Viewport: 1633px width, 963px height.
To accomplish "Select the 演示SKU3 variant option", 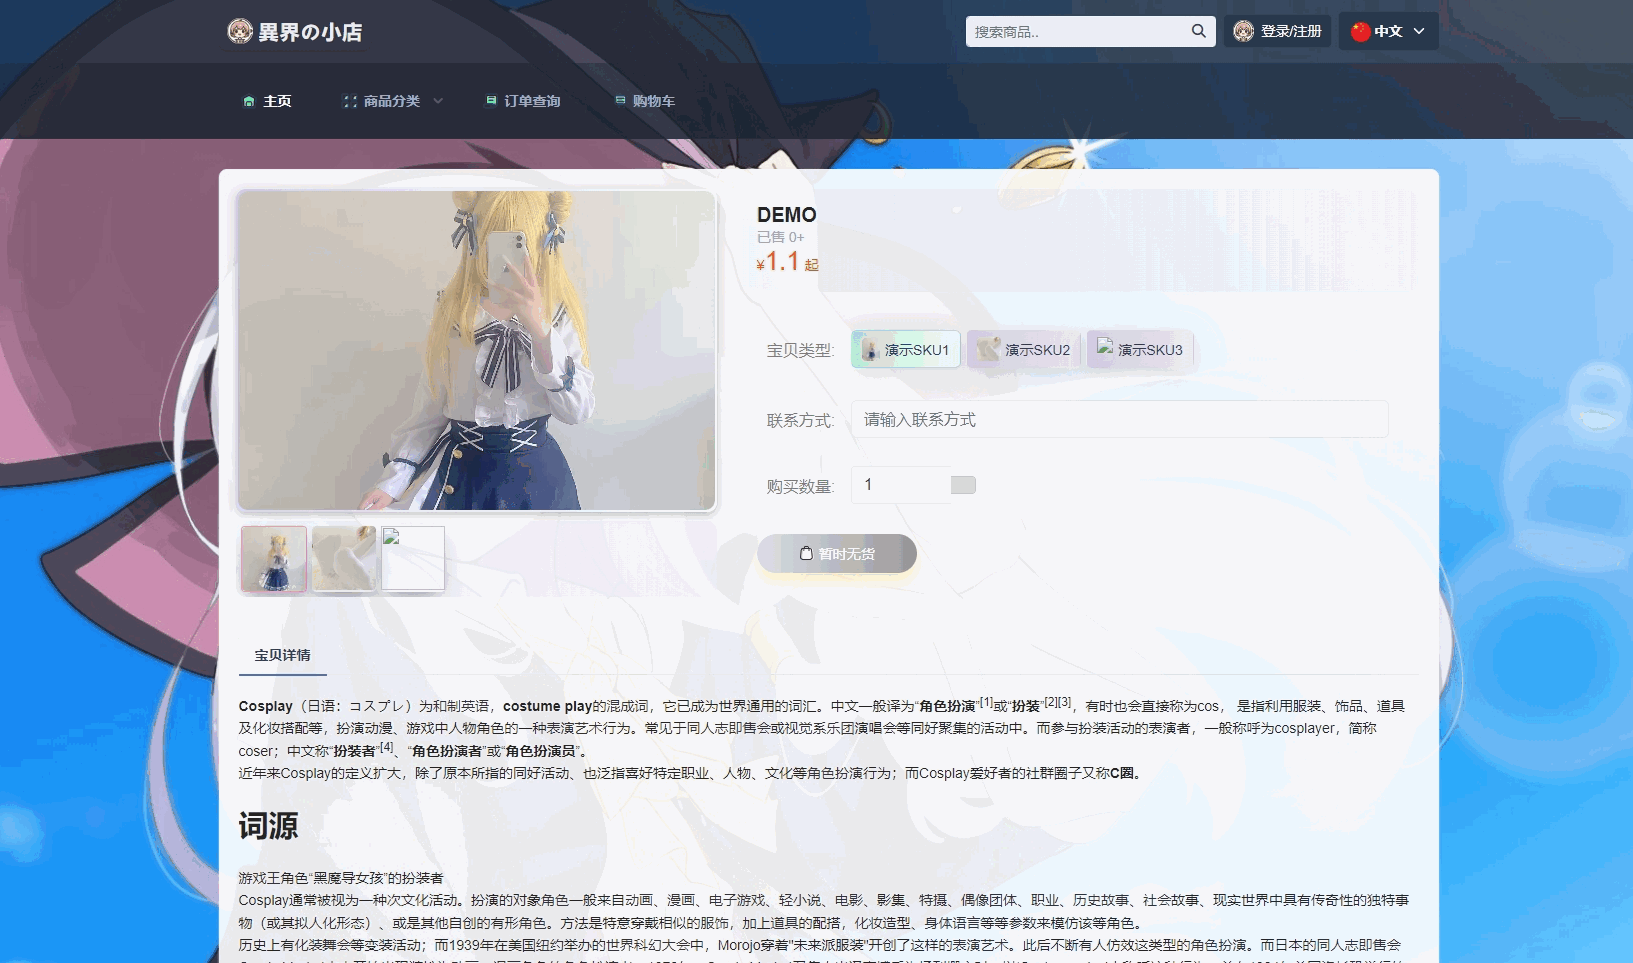I will point(1140,349).
